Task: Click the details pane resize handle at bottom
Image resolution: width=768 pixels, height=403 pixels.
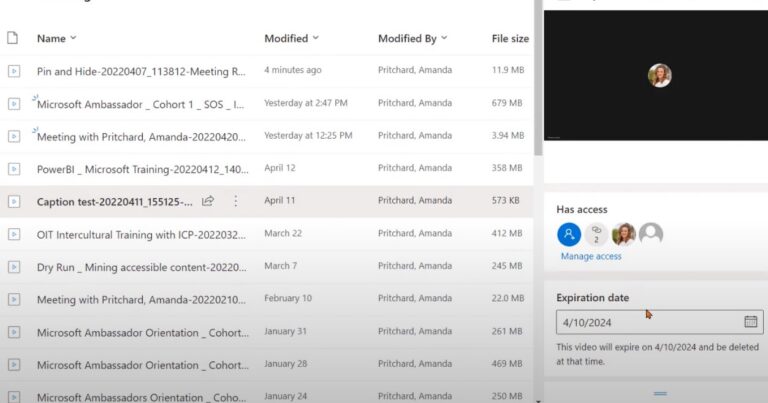Action: pos(659,393)
